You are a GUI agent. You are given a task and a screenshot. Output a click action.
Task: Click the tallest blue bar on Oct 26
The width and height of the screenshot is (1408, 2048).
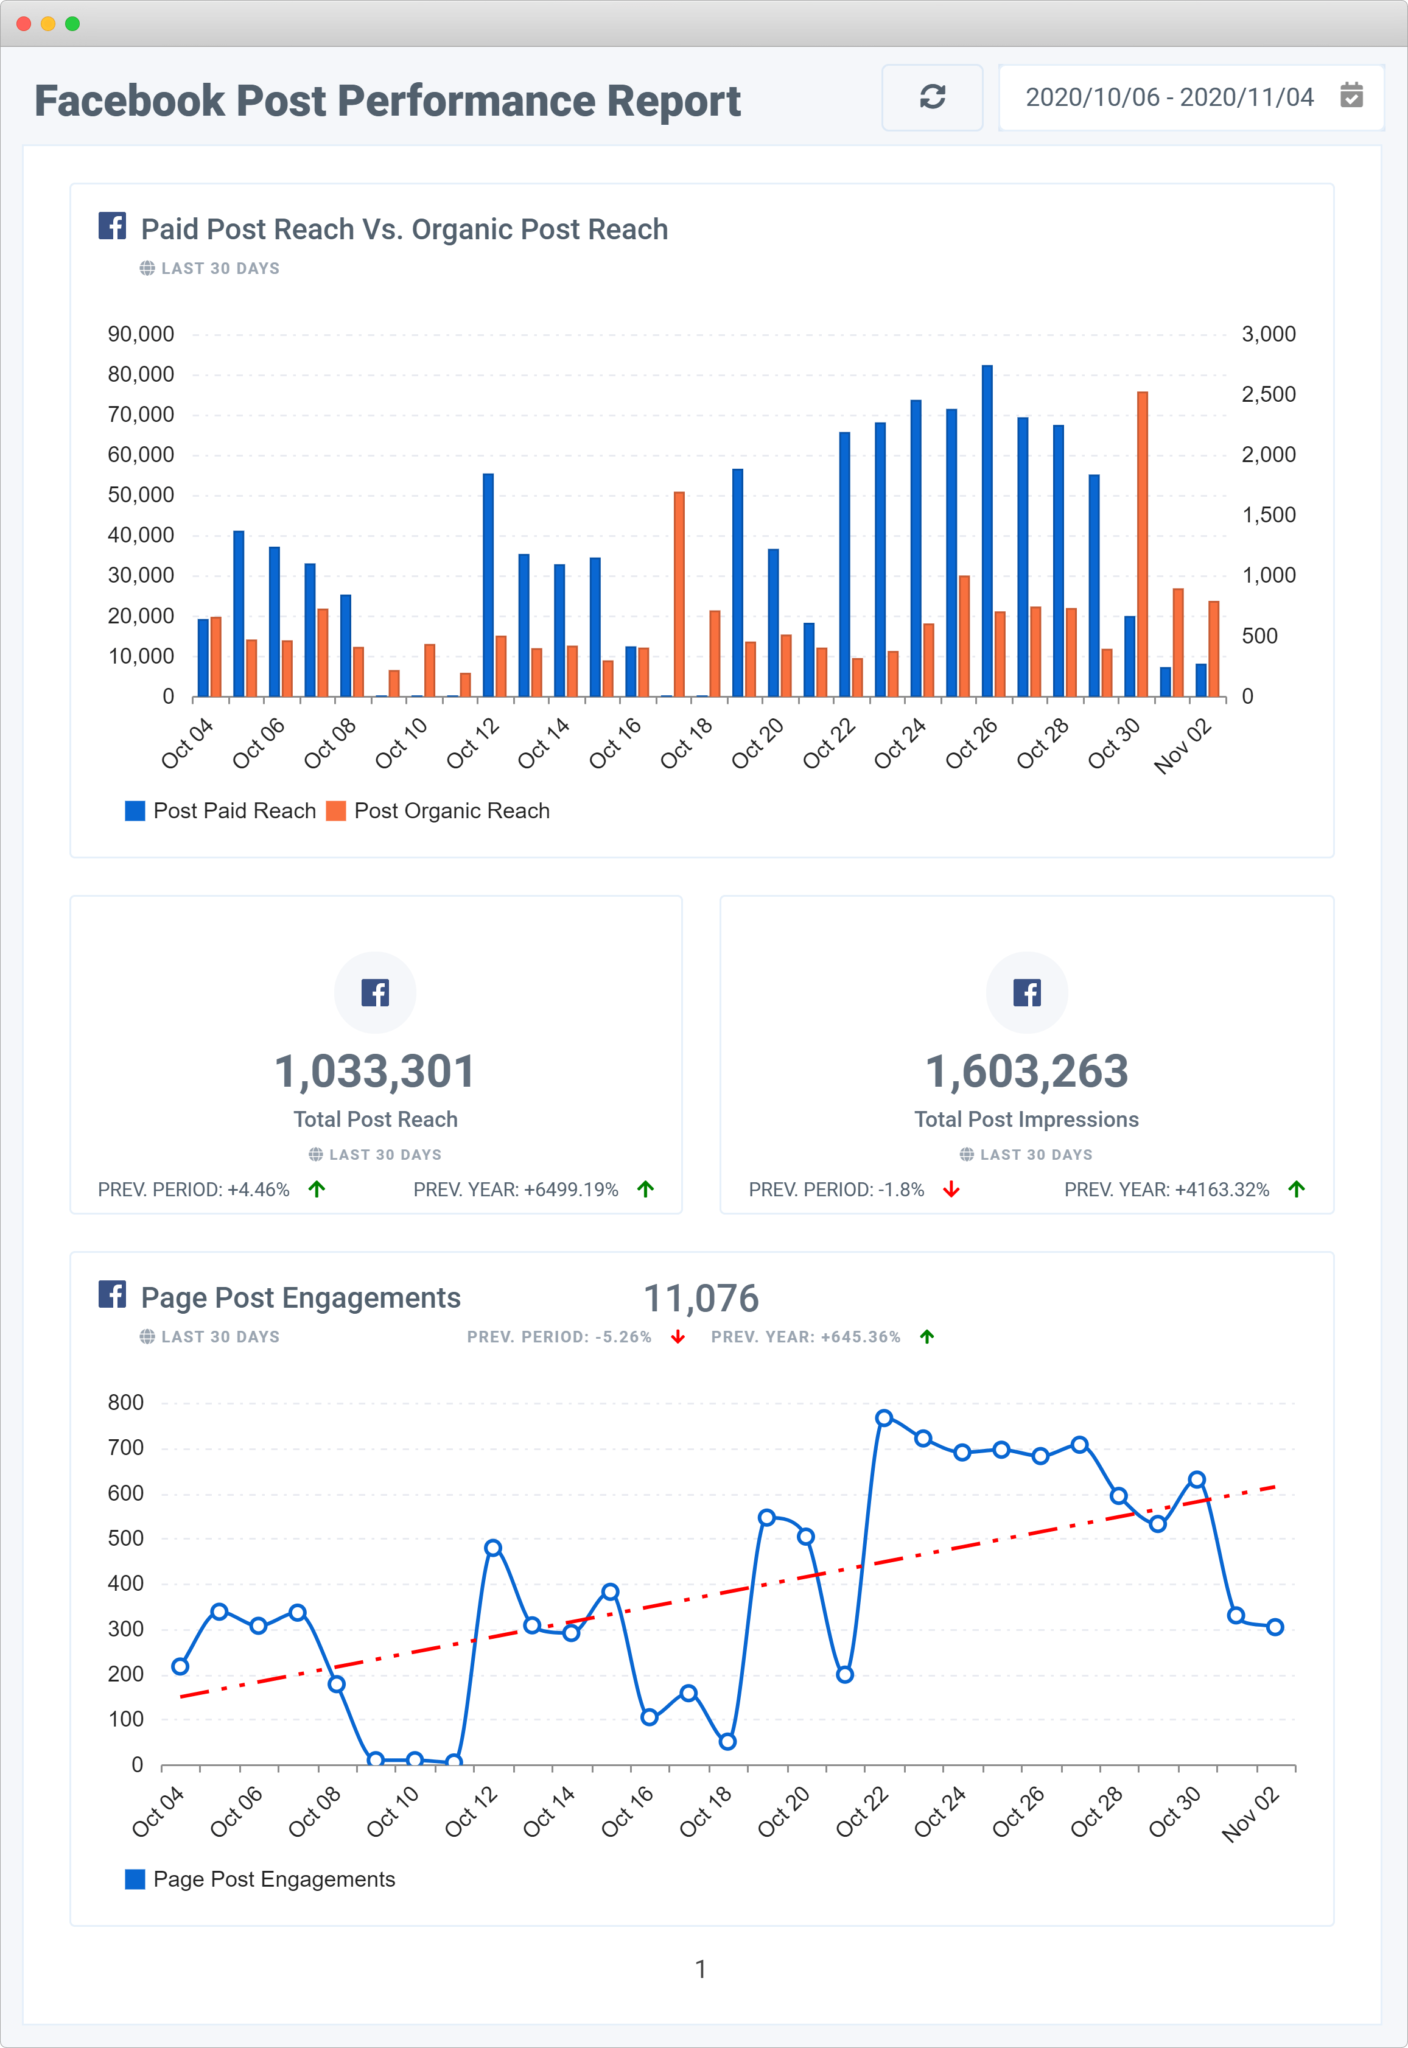(x=987, y=531)
